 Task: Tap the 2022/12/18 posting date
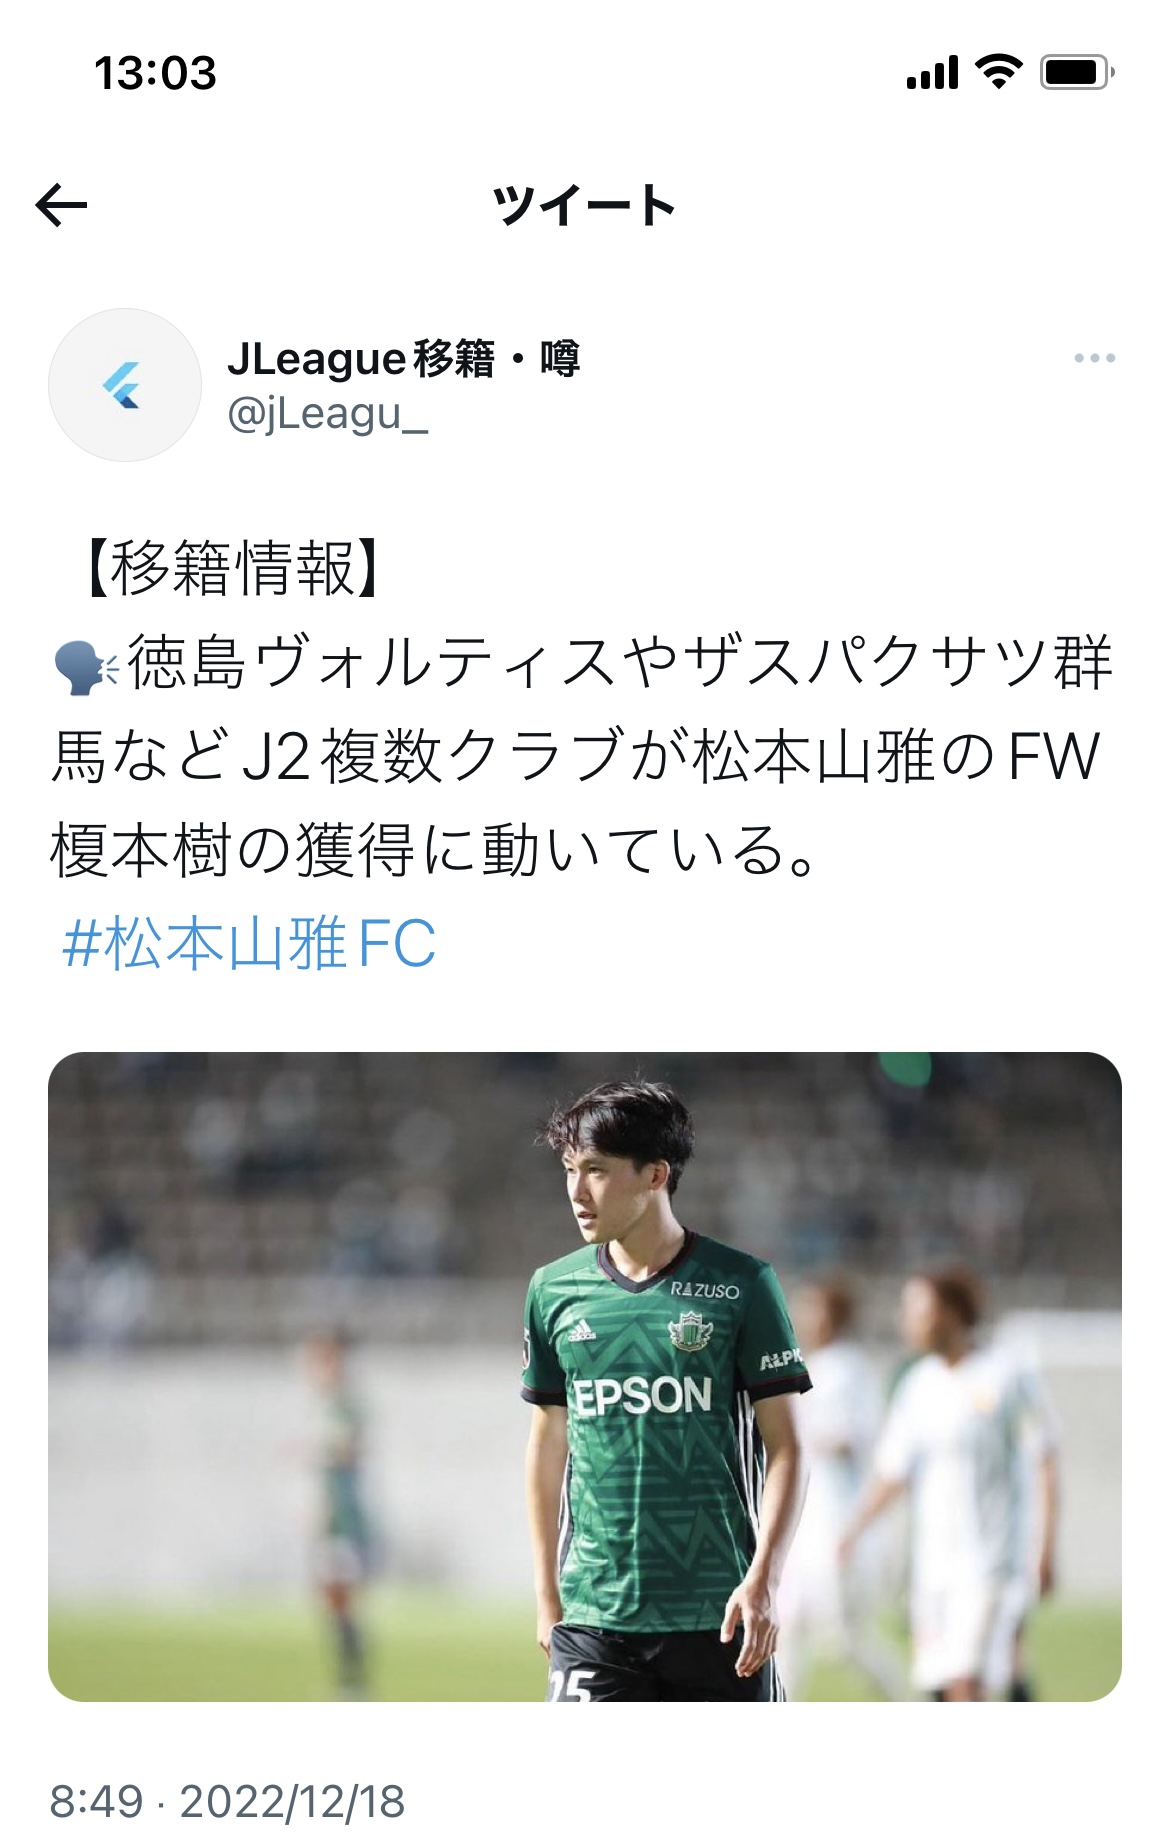click(x=292, y=1802)
